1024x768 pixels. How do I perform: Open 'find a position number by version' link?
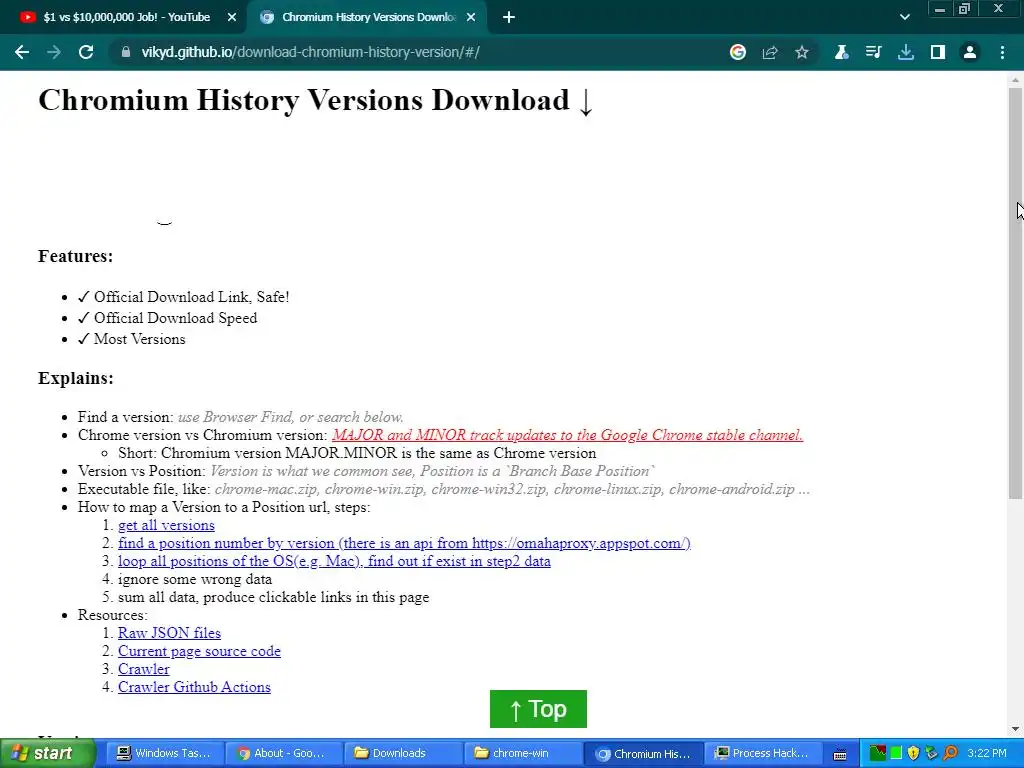[404, 543]
